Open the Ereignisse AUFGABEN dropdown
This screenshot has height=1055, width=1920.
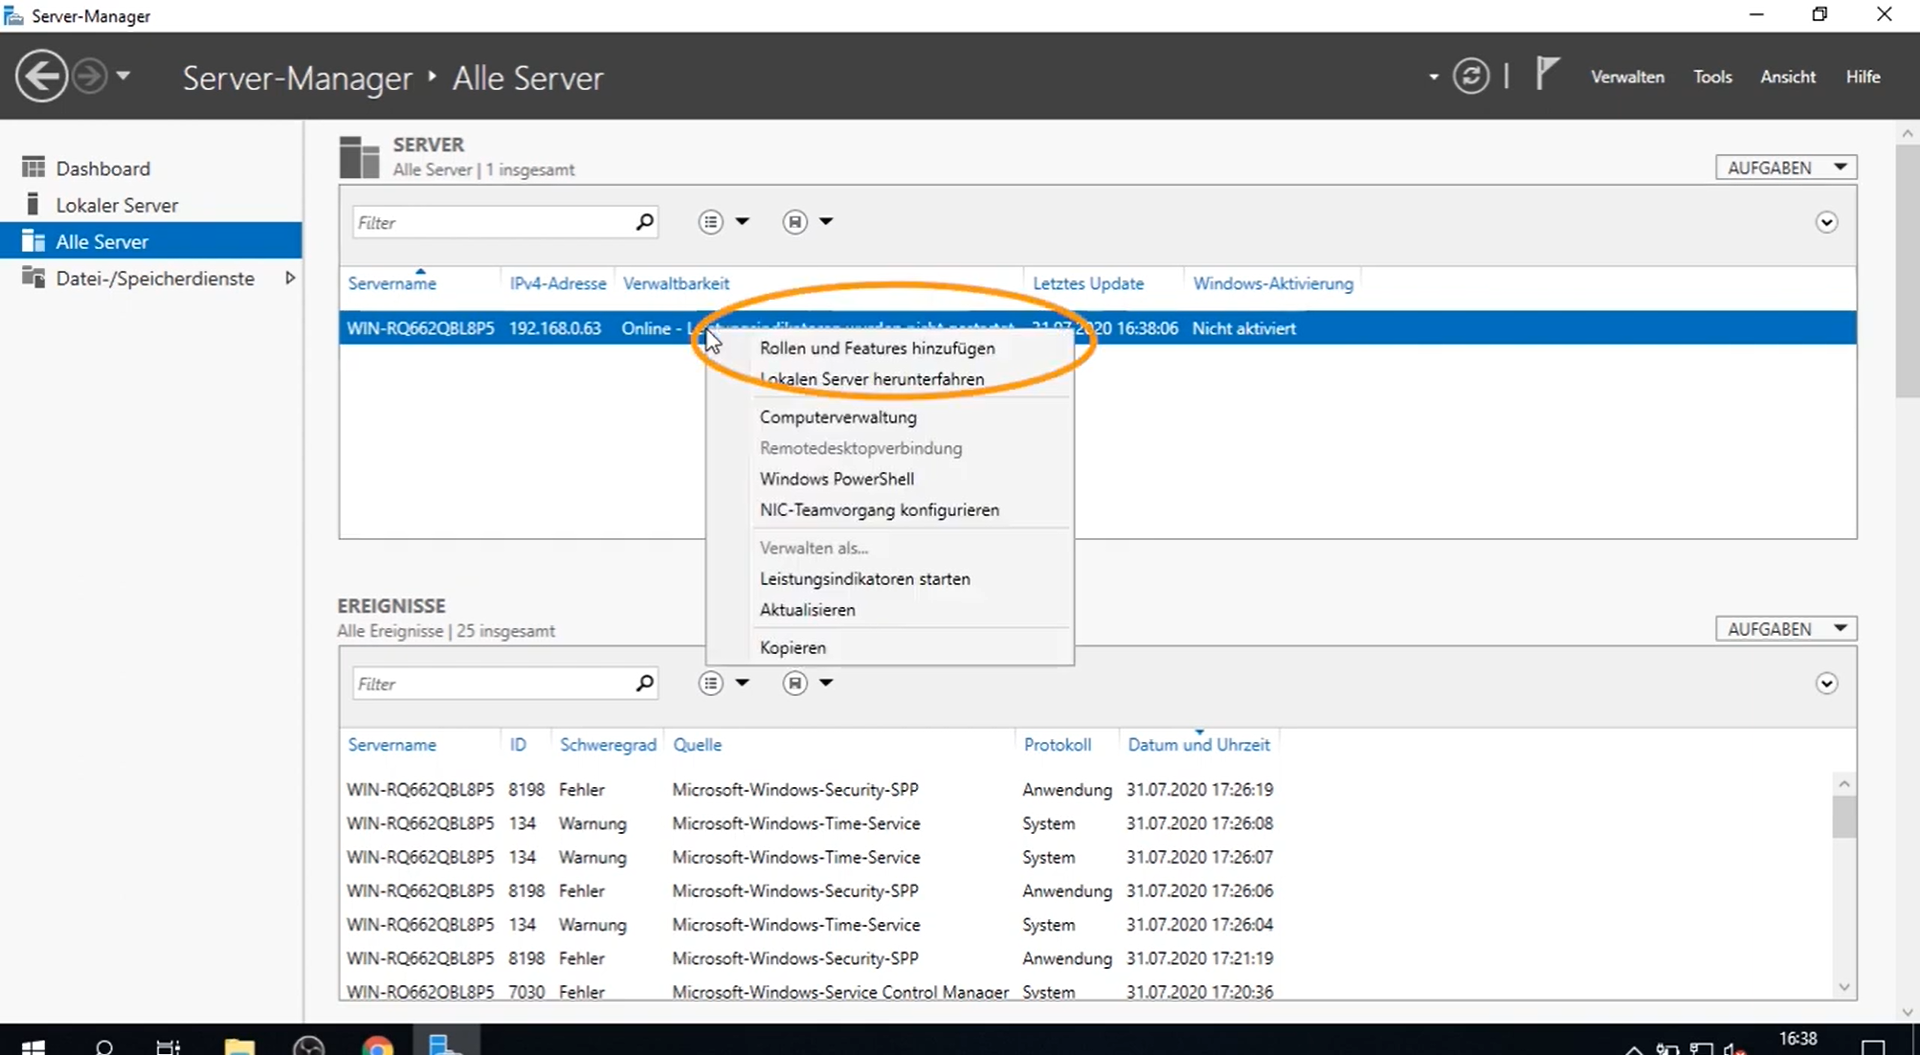(x=1786, y=629)
